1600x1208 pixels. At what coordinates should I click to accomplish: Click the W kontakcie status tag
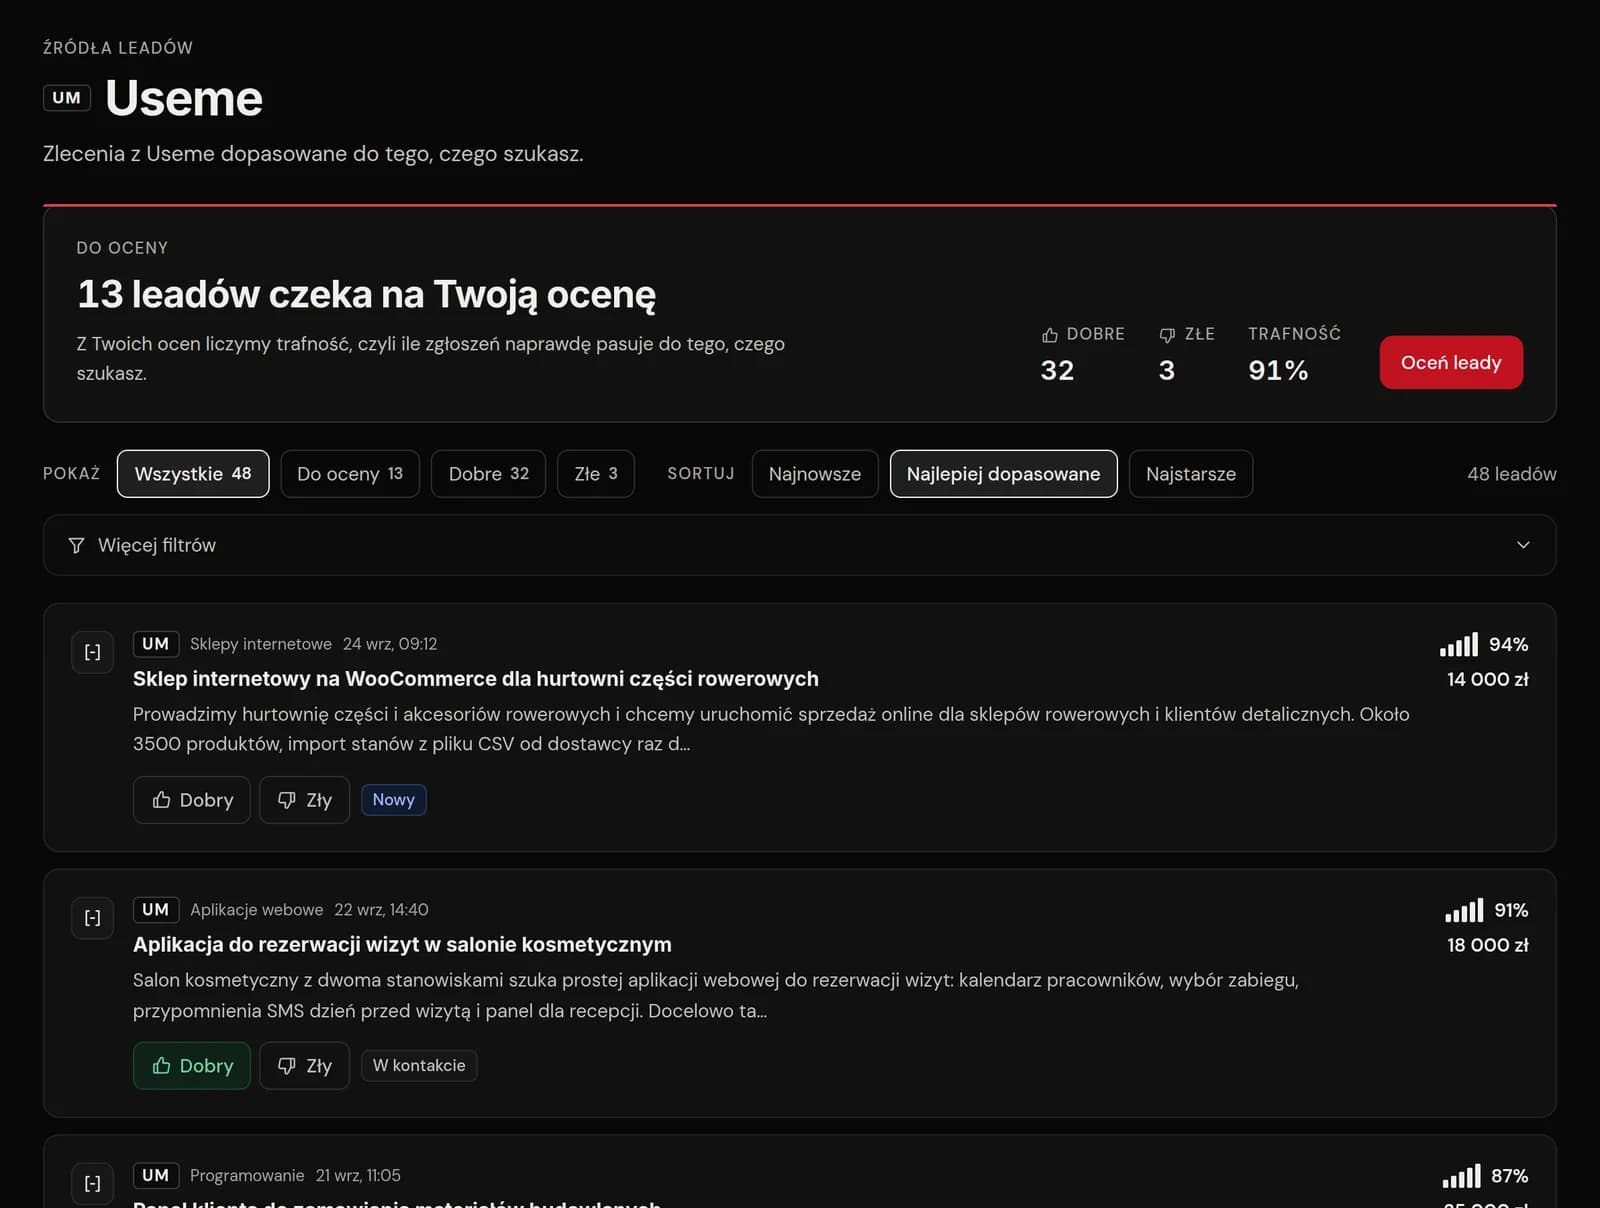[x=419, y=1066]
